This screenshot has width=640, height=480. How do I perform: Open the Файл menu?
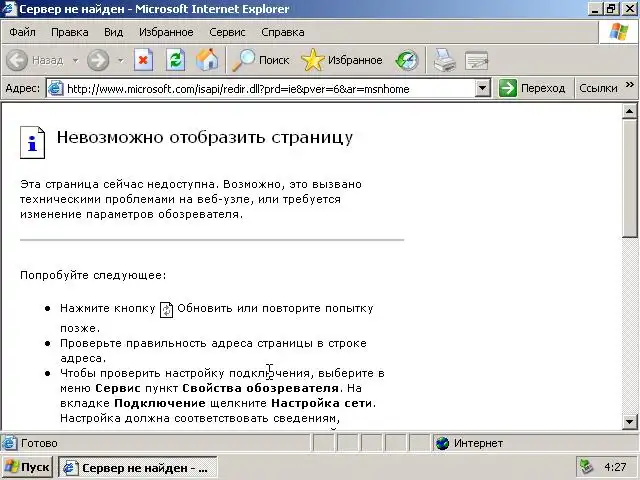point(22,32)
